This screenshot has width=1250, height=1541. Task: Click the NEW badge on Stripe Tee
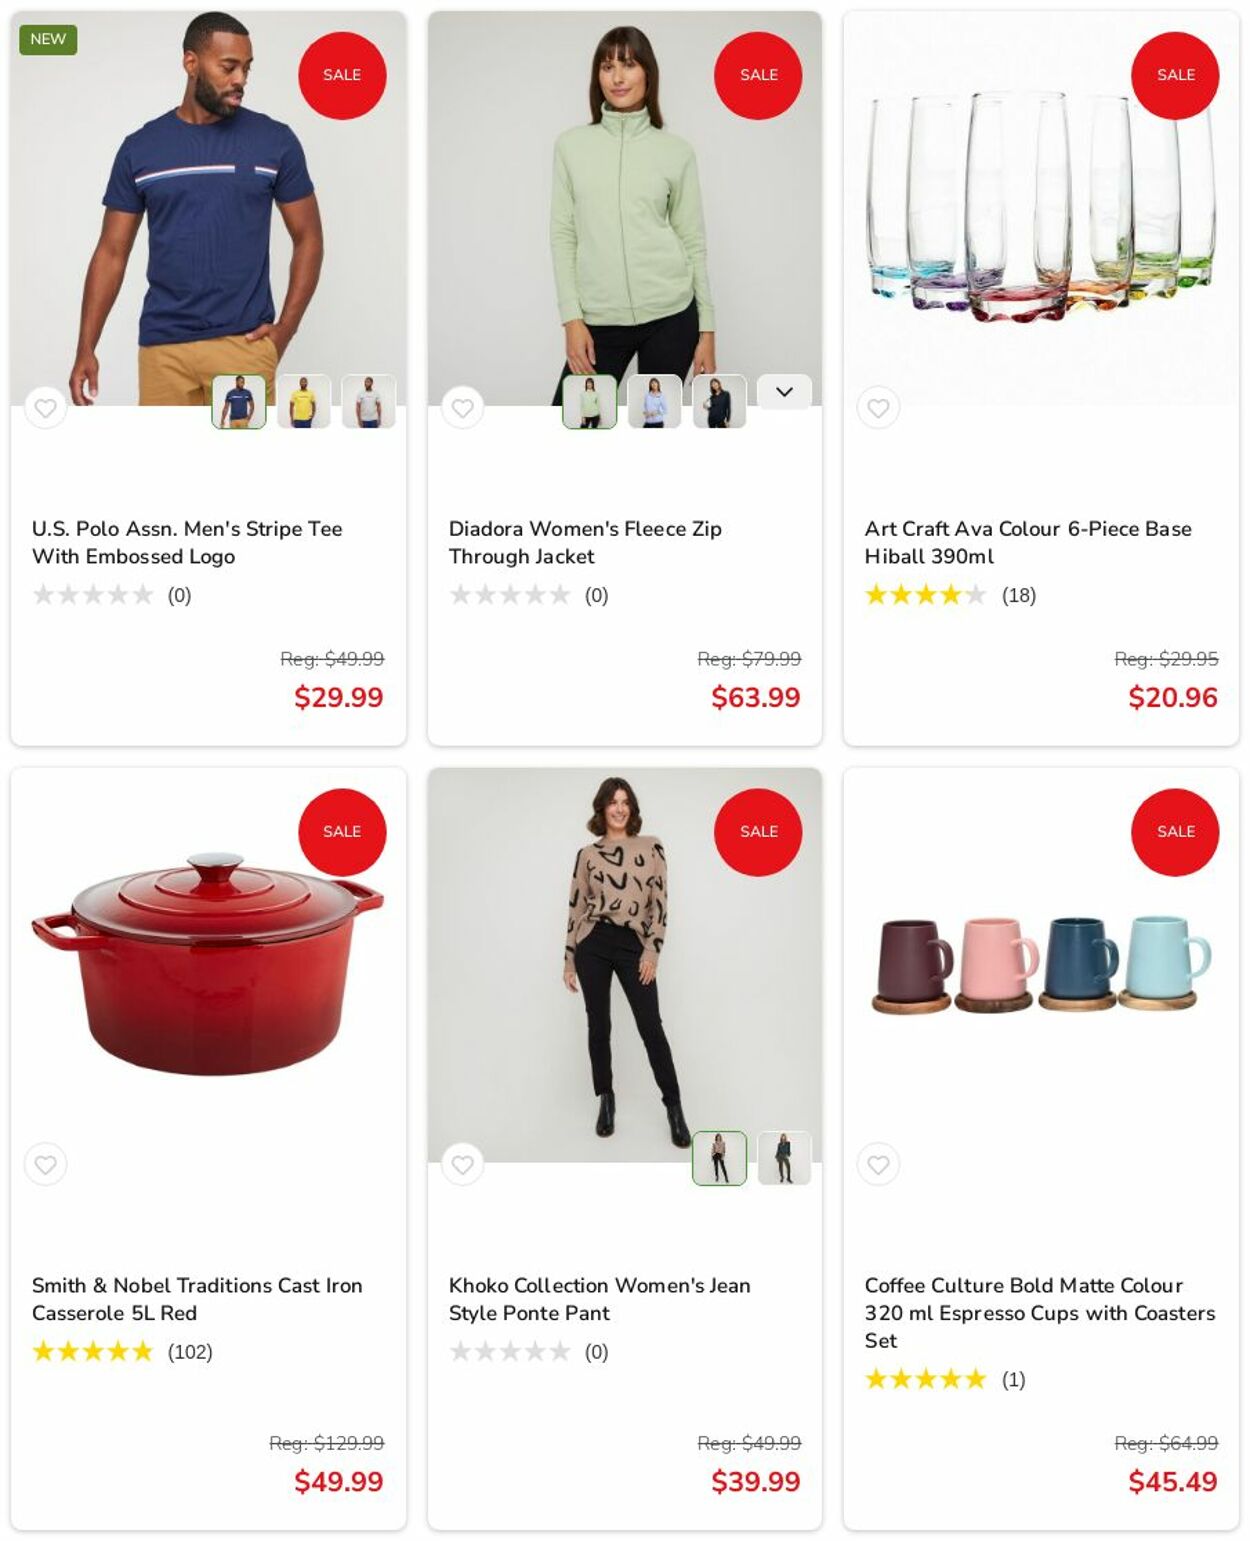48,39
